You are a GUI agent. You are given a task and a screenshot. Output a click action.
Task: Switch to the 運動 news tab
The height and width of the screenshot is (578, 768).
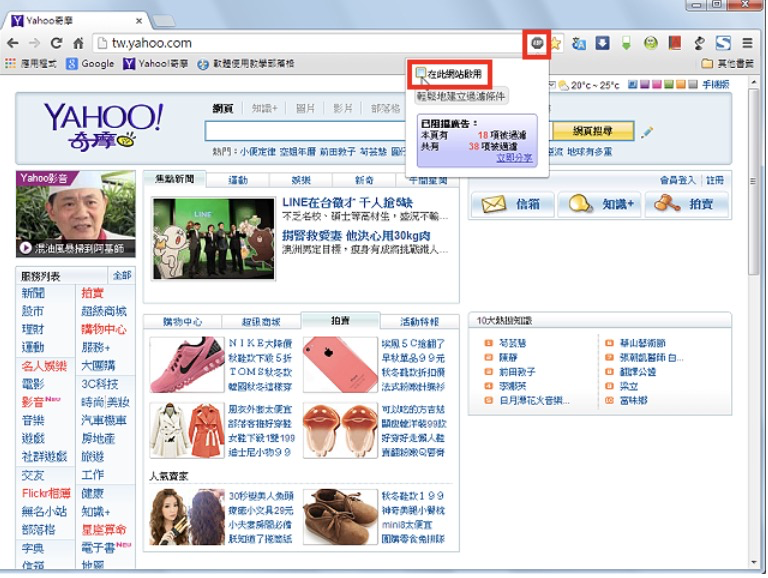click(238, 180)
